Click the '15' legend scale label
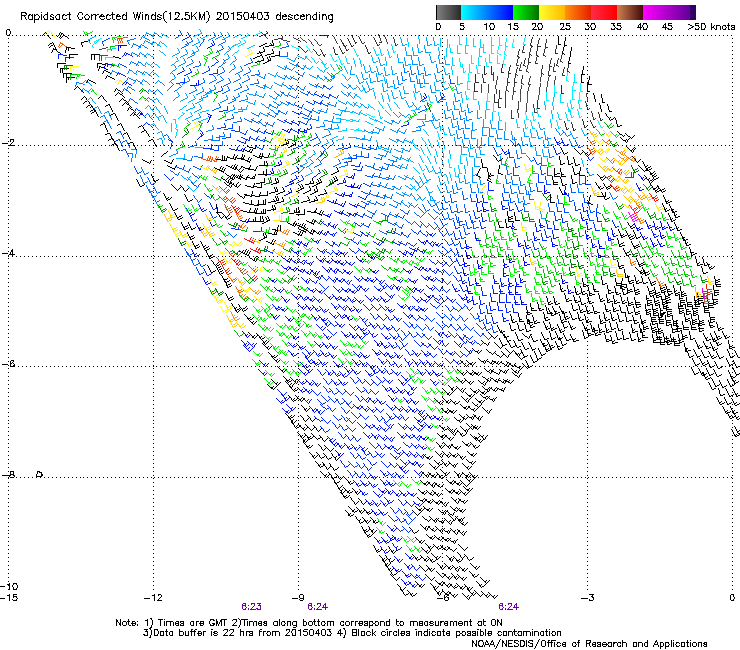 (x=513, y=27)
